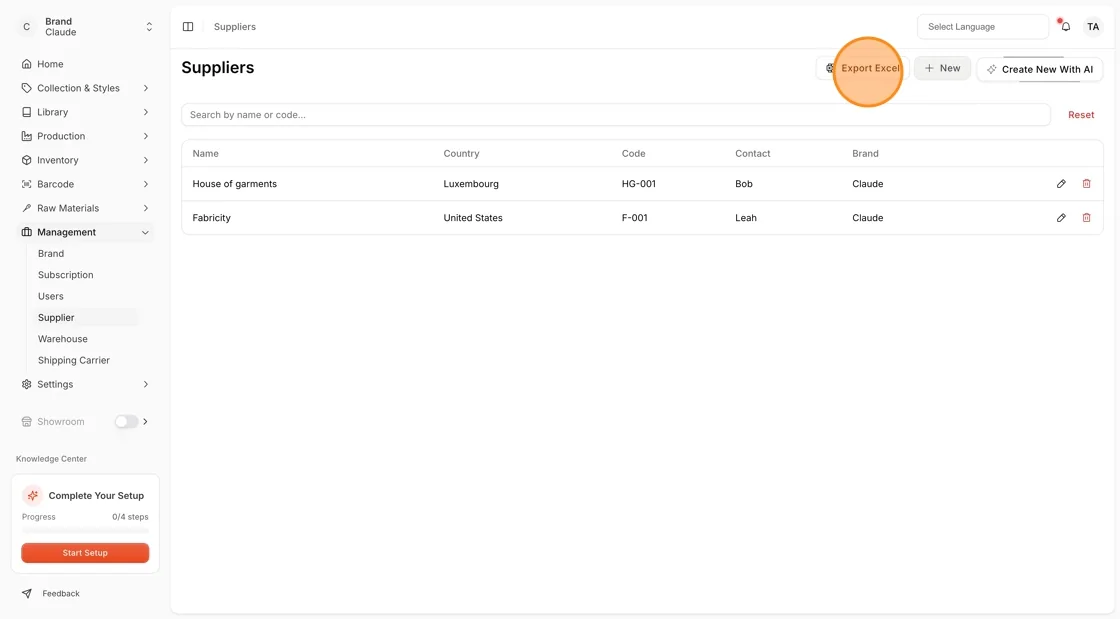
Task: Click the Knowledge Center label
Action: (x=51, y=459)
